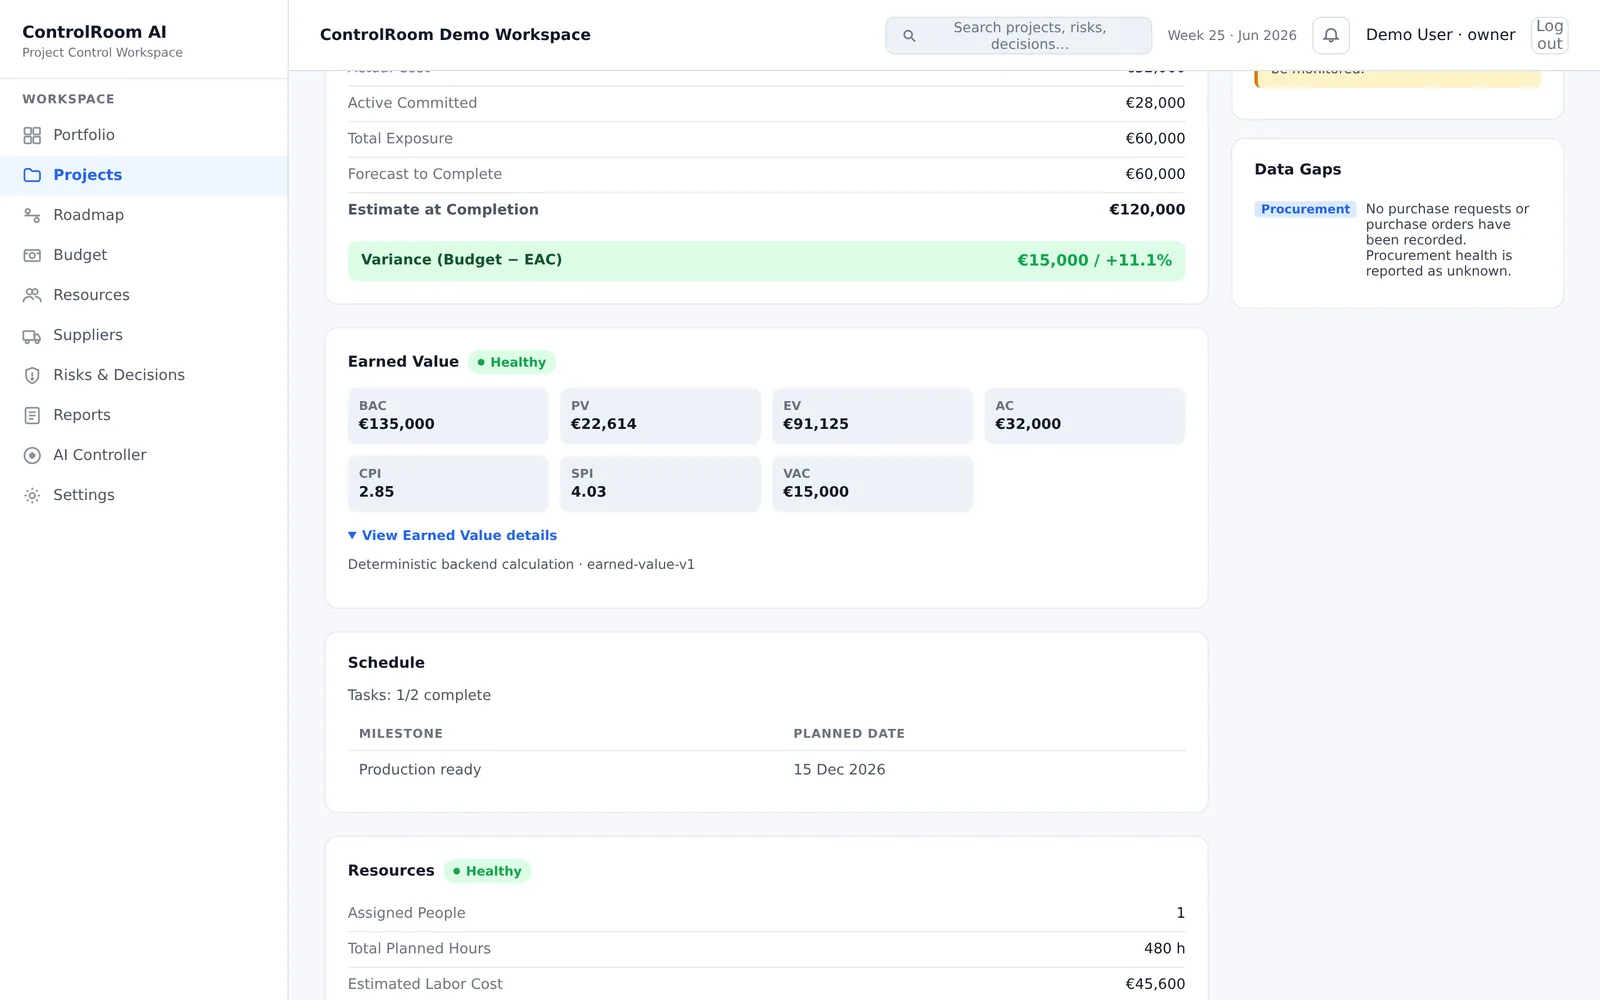Click the Estimated Labor Cost €45,600 value
The width and height of the screenshot is (1600, 1000).
point(1155,984)
